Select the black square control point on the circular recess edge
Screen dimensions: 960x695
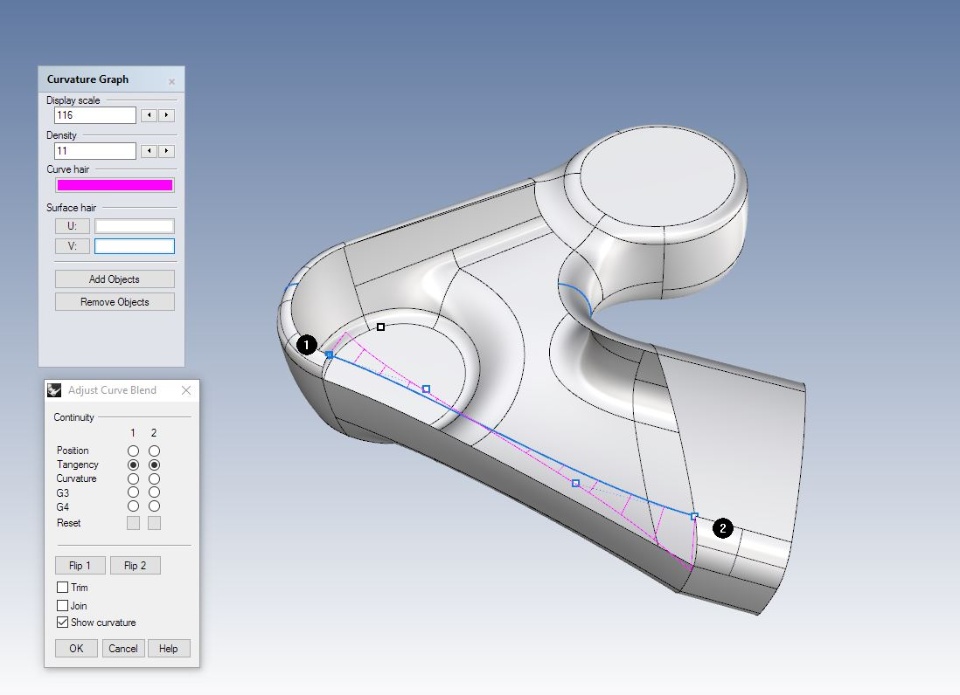pos(381,327)
